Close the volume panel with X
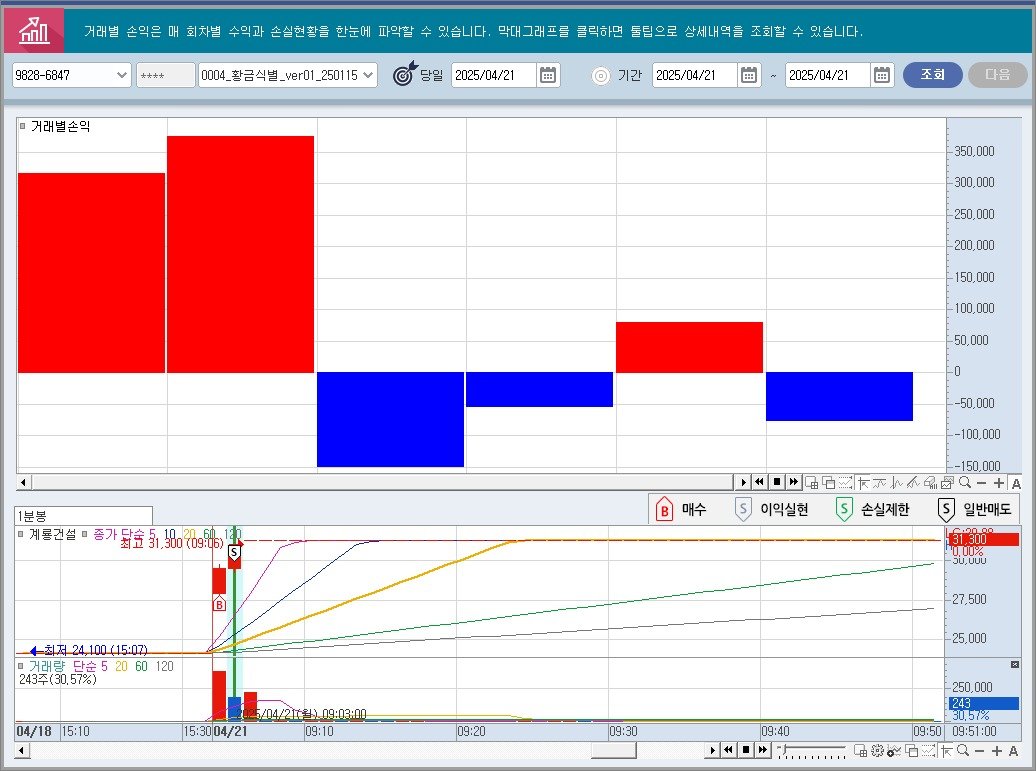Viewport: 1036px width, 771px height. coord(1015,664)
